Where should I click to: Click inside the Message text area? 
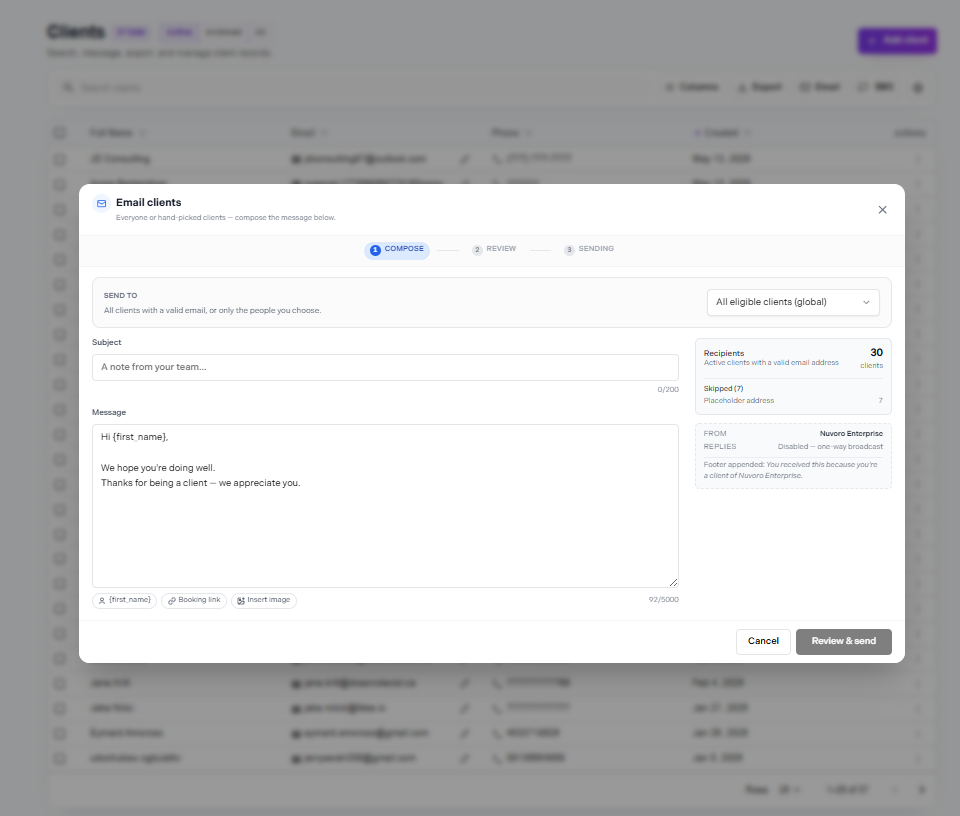click(x=385, y=506)
